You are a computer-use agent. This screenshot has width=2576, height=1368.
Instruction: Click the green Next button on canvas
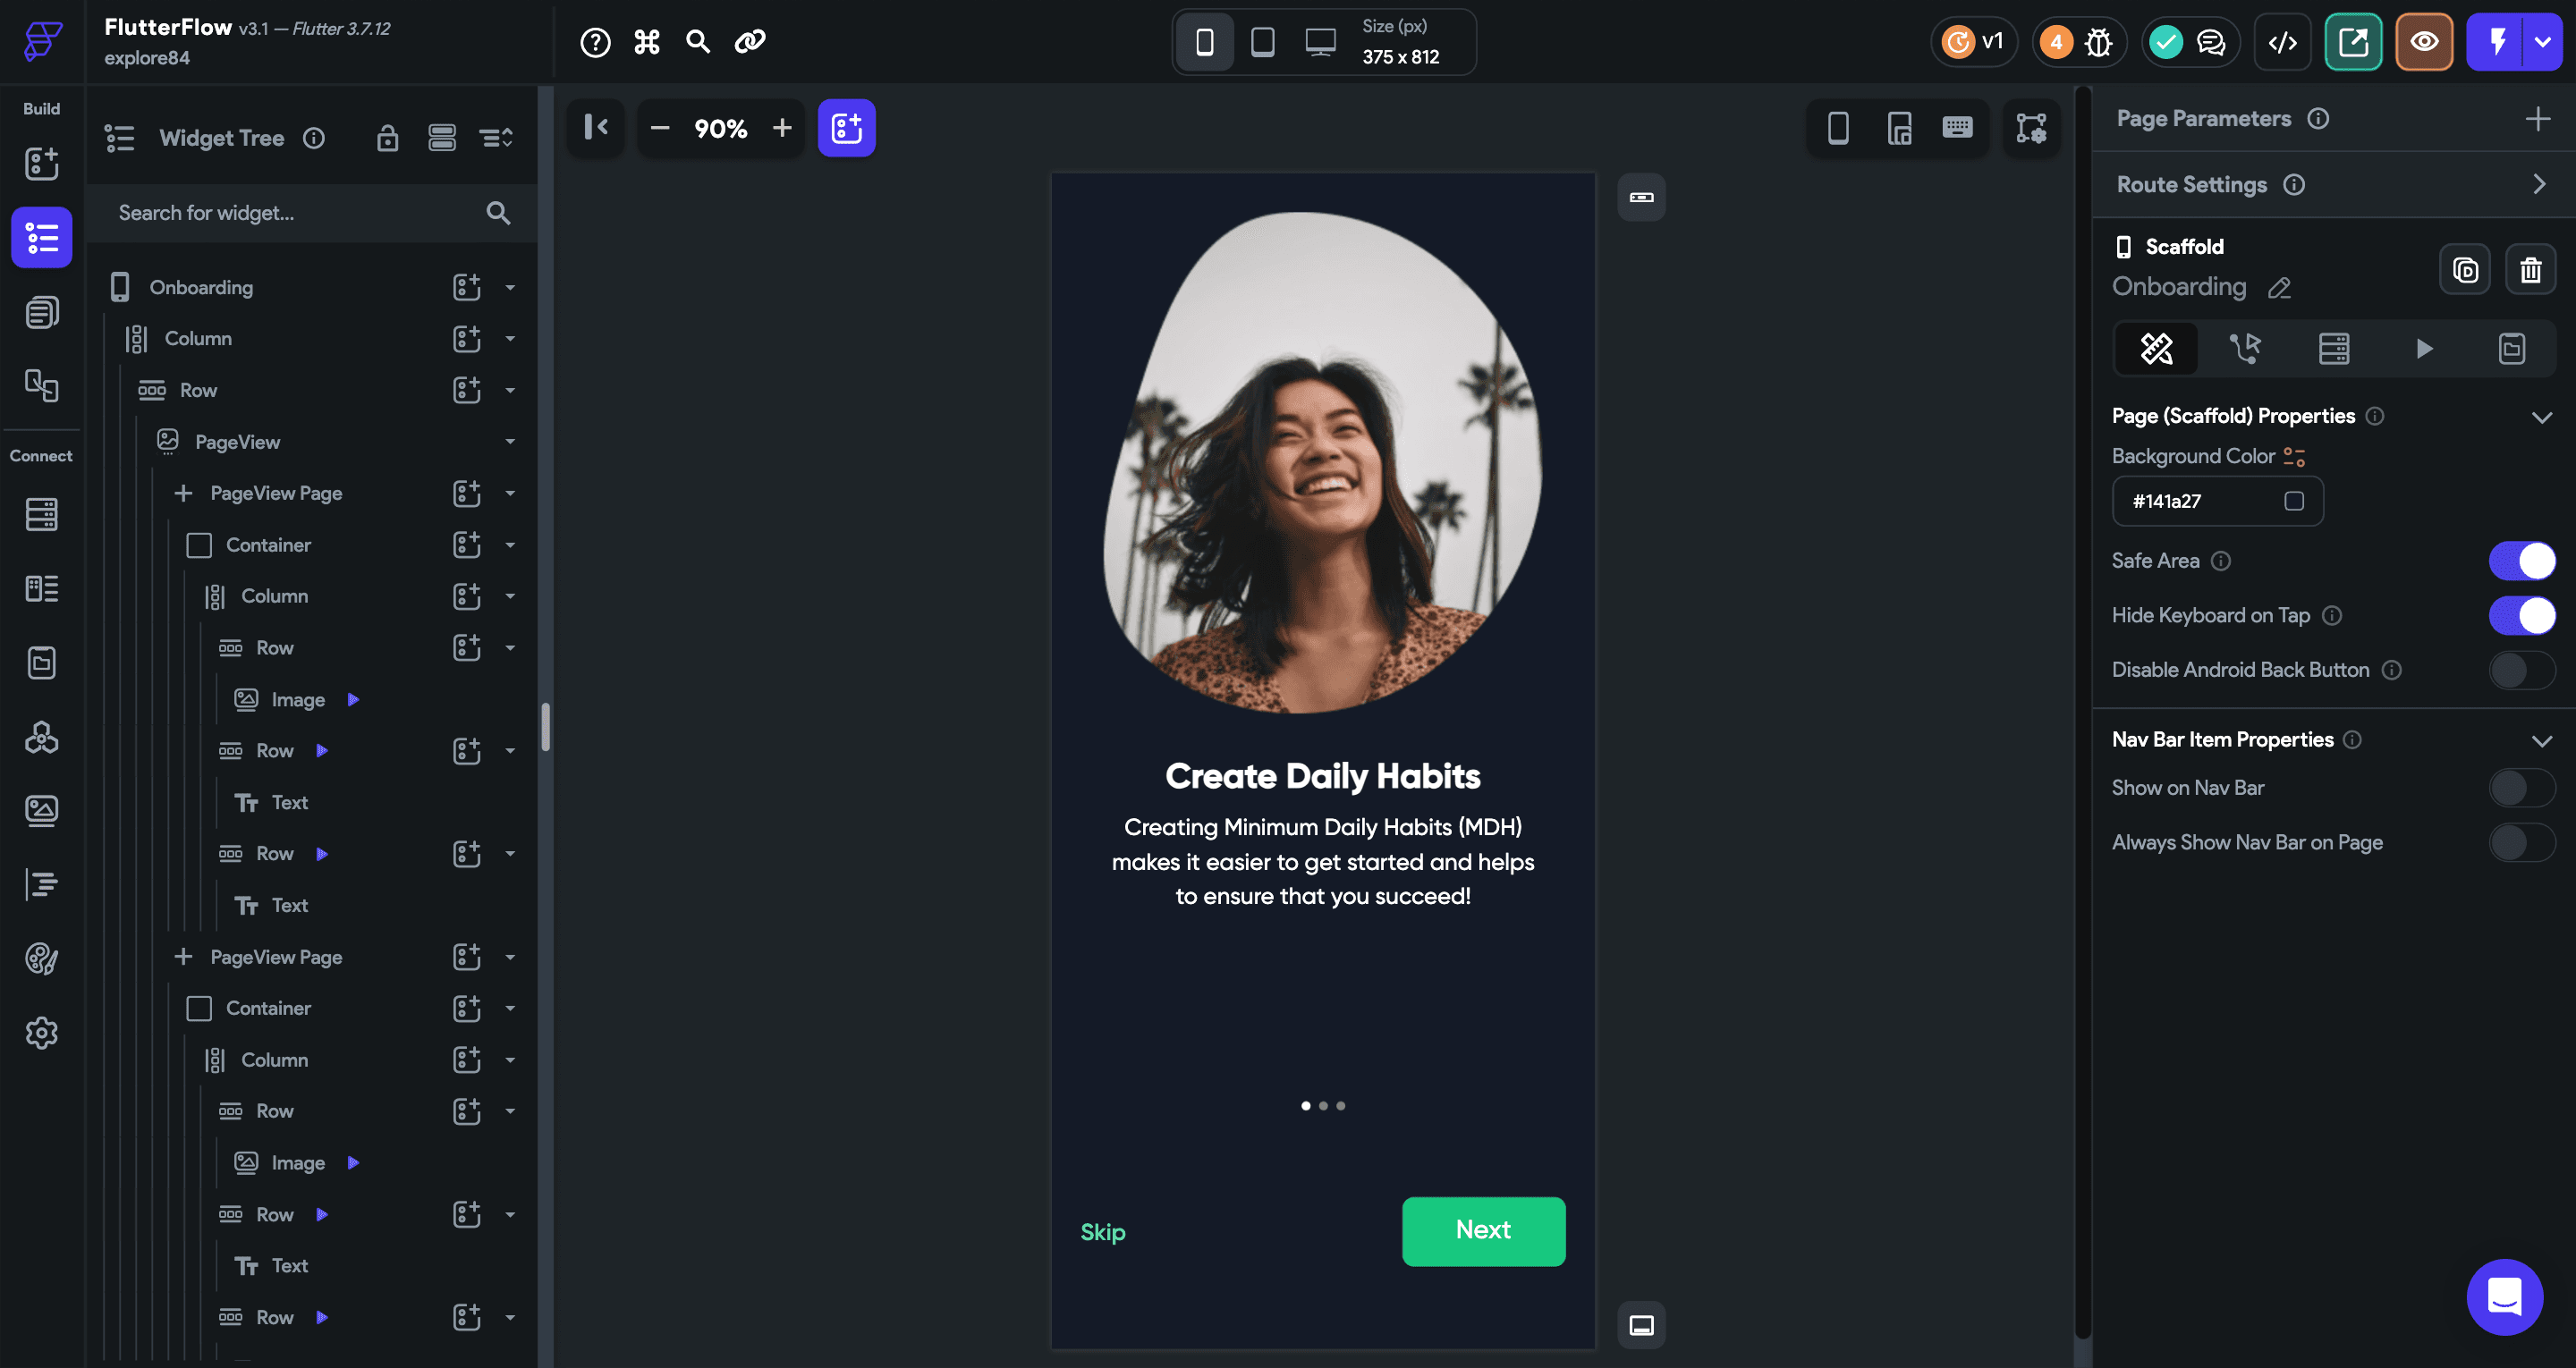1483,1231
